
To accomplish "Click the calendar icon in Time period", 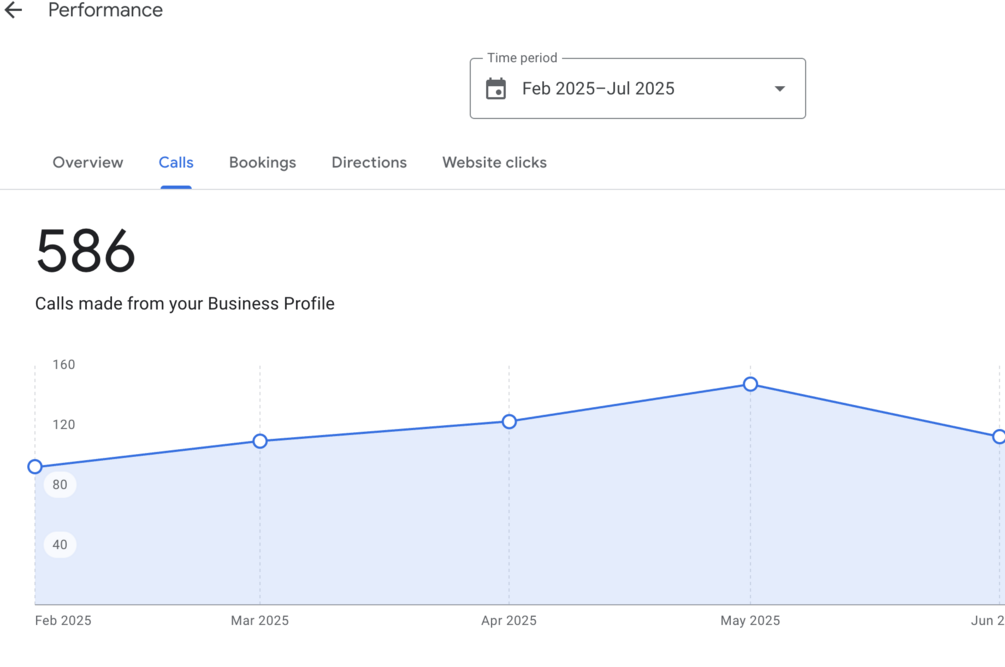I will point(496,89).
